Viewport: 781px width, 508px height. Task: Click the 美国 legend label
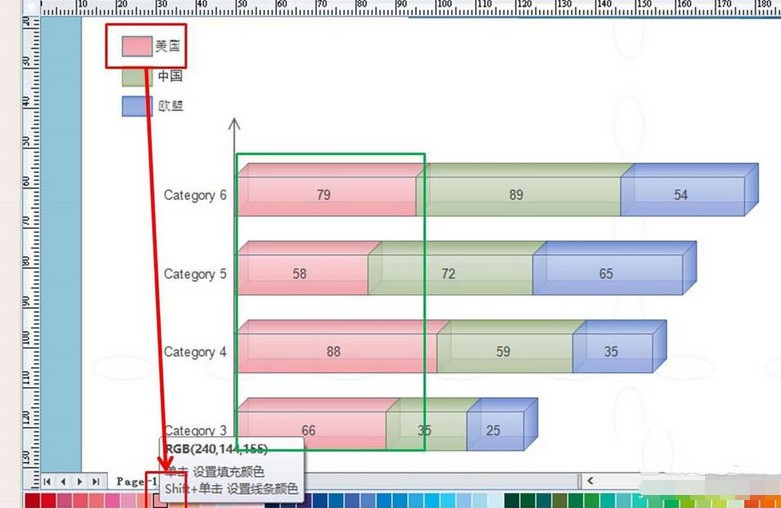pyautogui.click(x=167, y=46)
